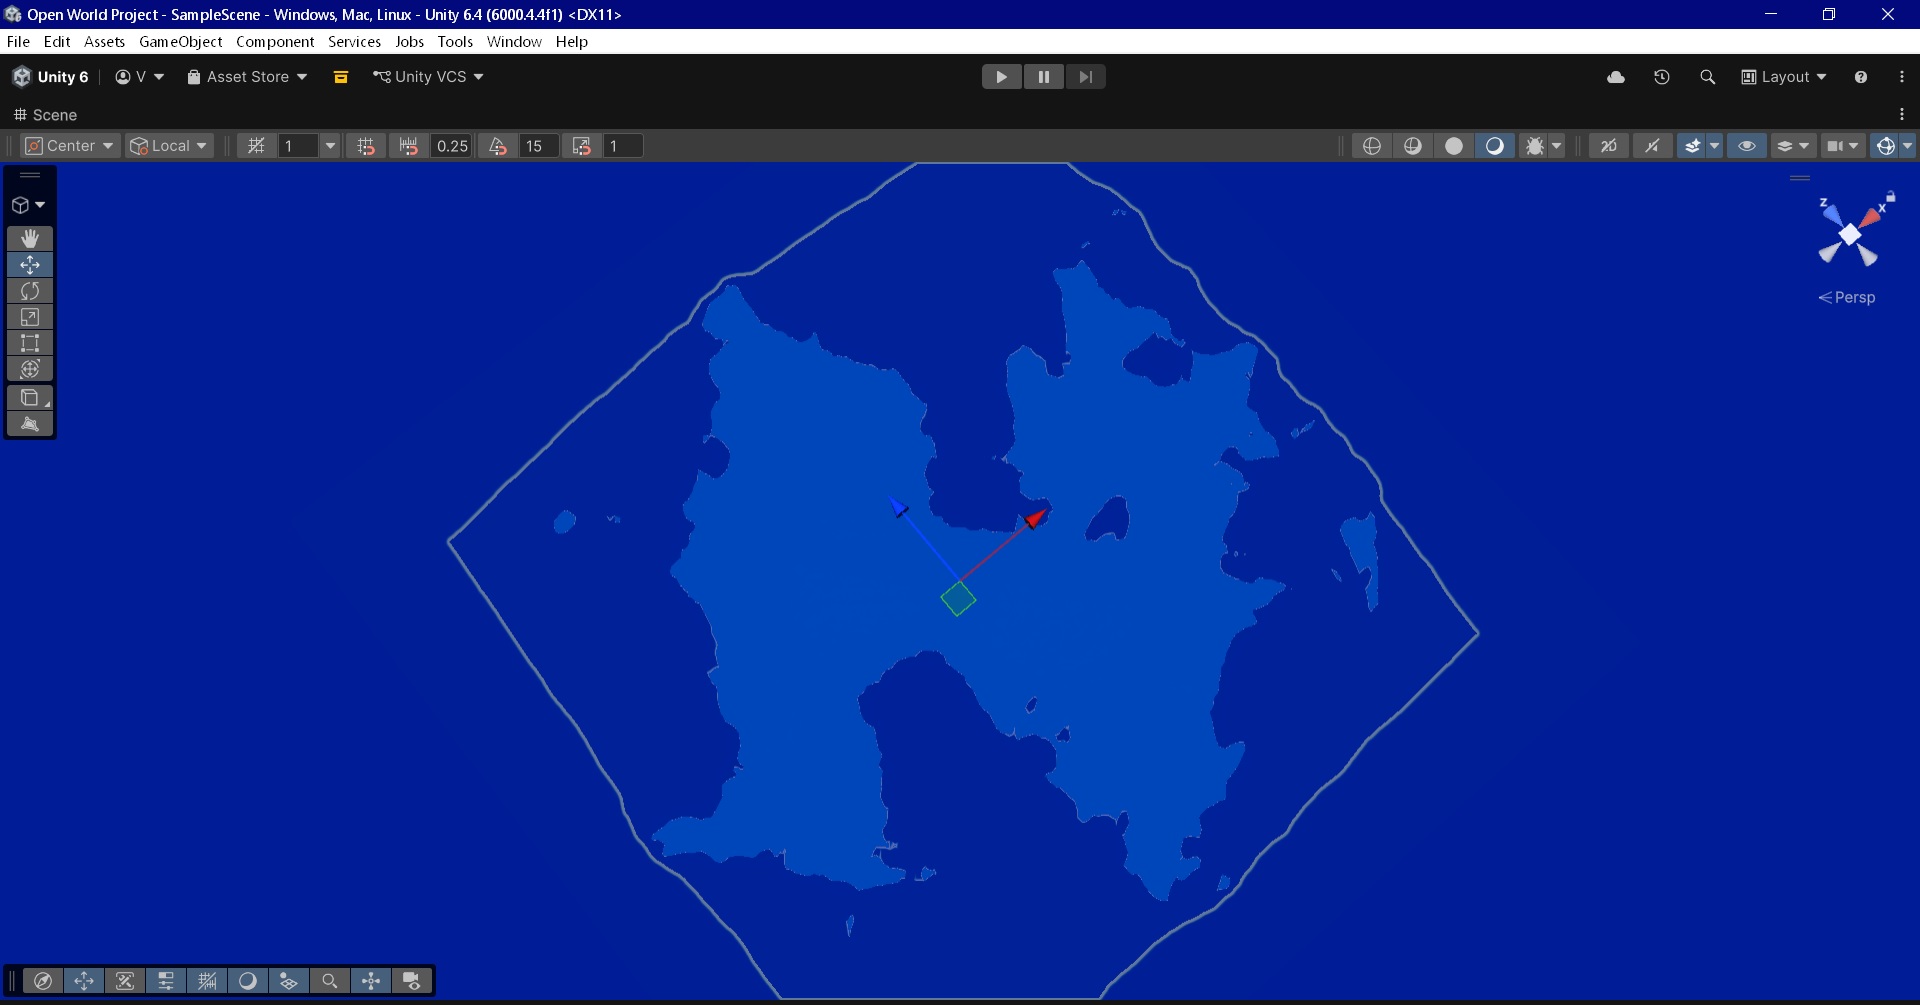
Task: Toggle scene audio mute button
Action: pyautogui.click(x=1652, y=146)
